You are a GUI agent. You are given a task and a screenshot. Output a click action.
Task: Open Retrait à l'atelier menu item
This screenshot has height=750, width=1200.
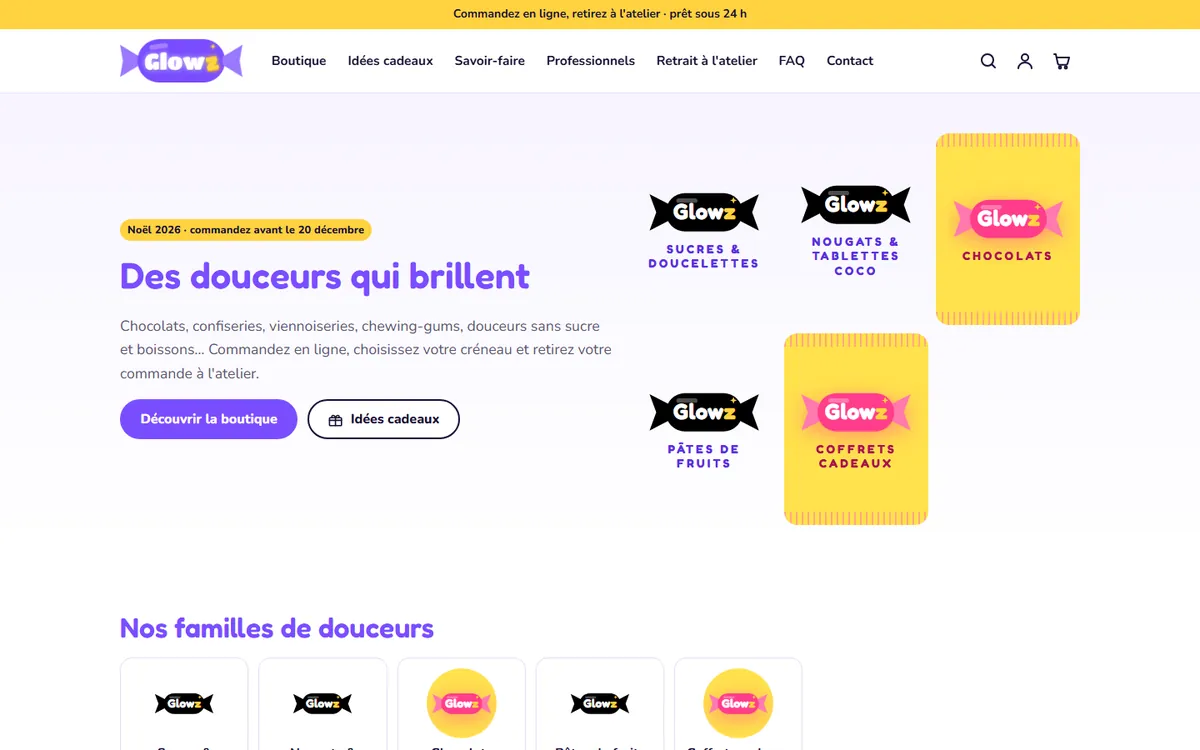pos(707,61)
